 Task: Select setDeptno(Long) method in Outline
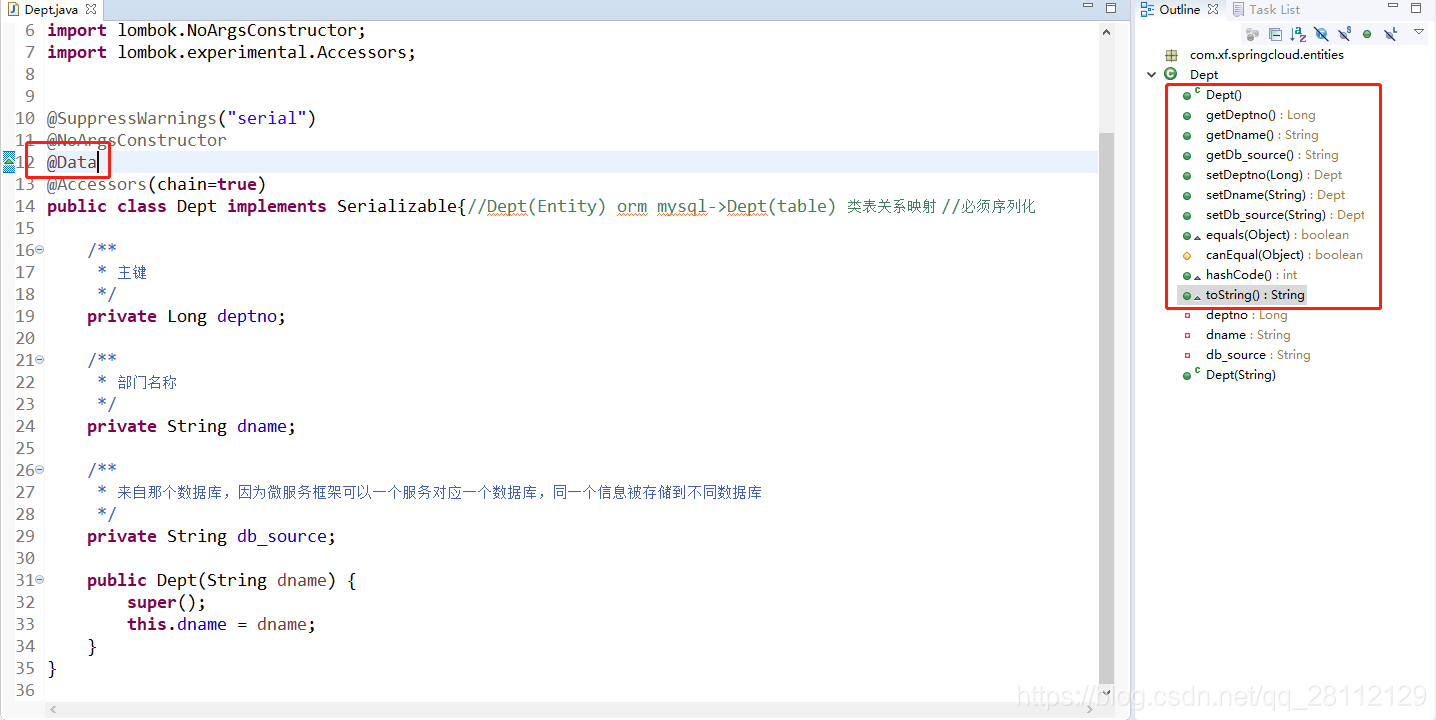click(1273, 175)
